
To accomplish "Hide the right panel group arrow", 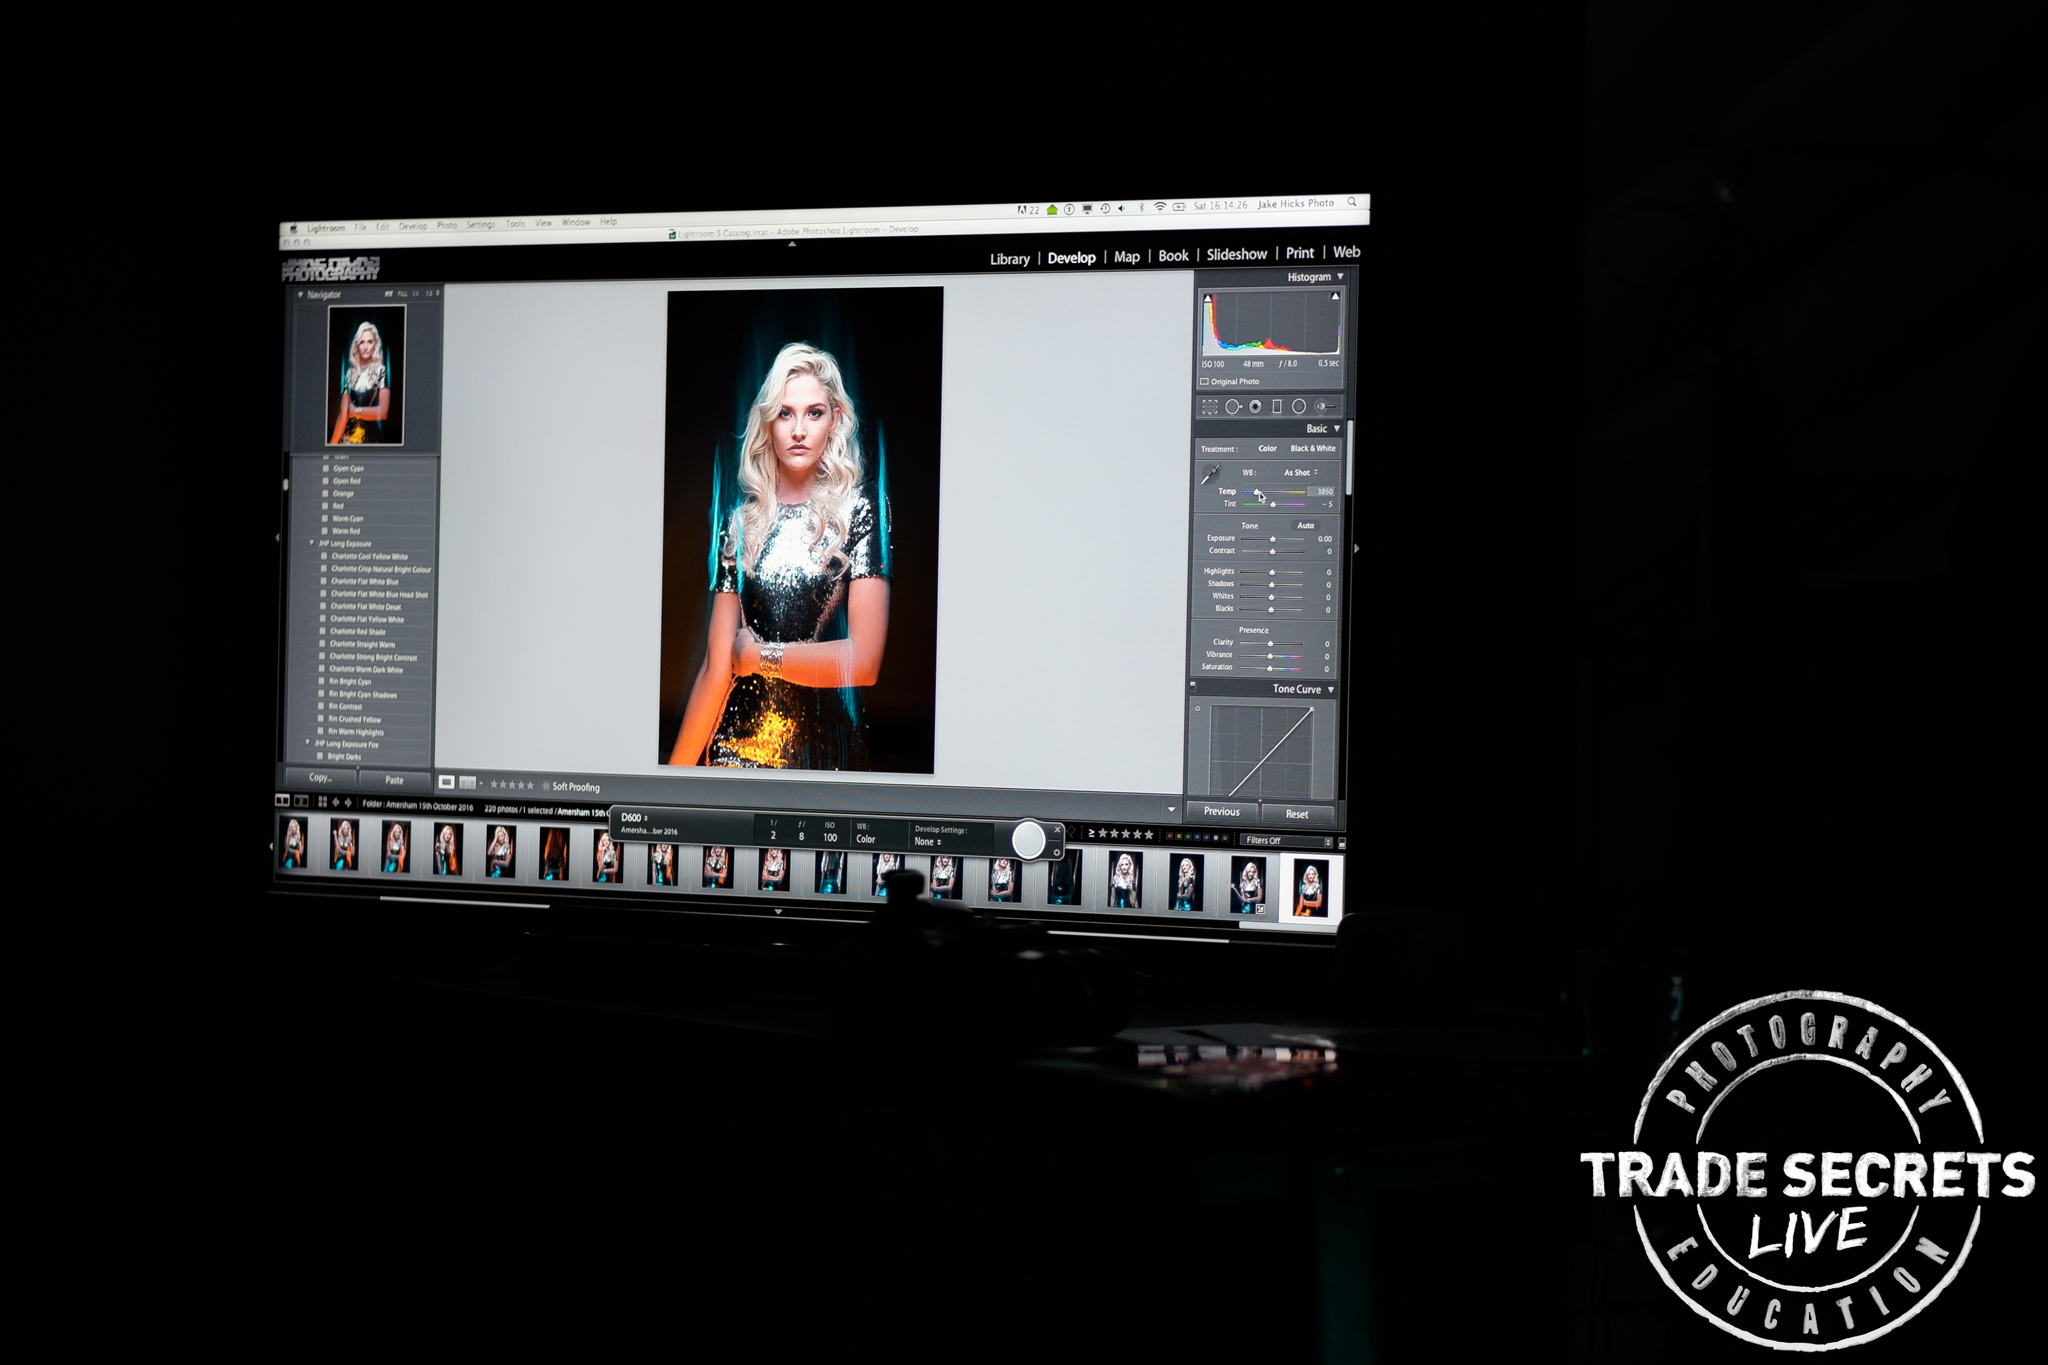I will pos(1357,549).
